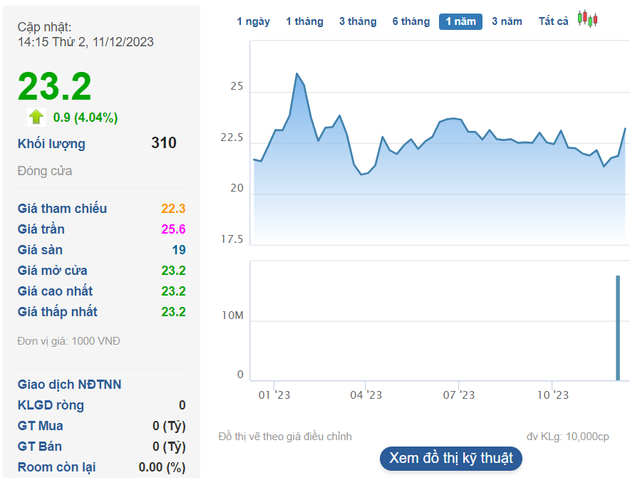Click the 'Giá cao nhất' label
640x485 pixels.
point(55,291)
